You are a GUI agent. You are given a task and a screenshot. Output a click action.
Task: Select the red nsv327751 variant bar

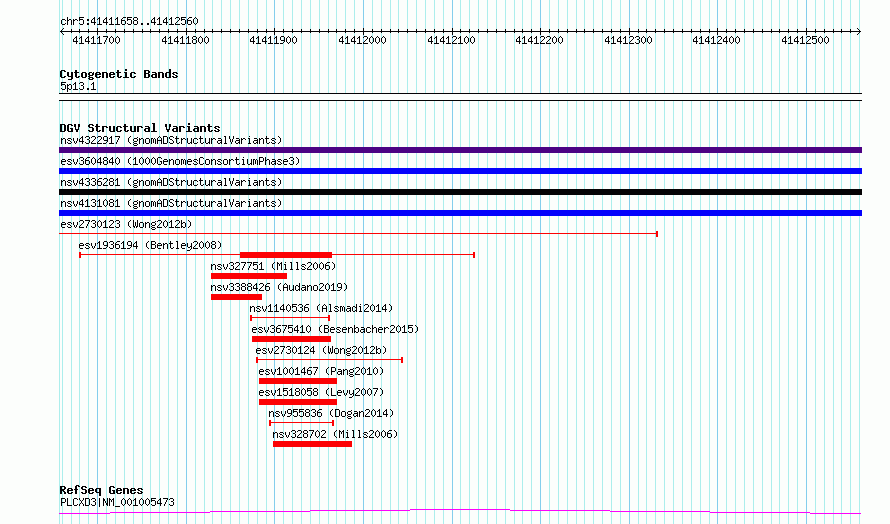point(249,276)
